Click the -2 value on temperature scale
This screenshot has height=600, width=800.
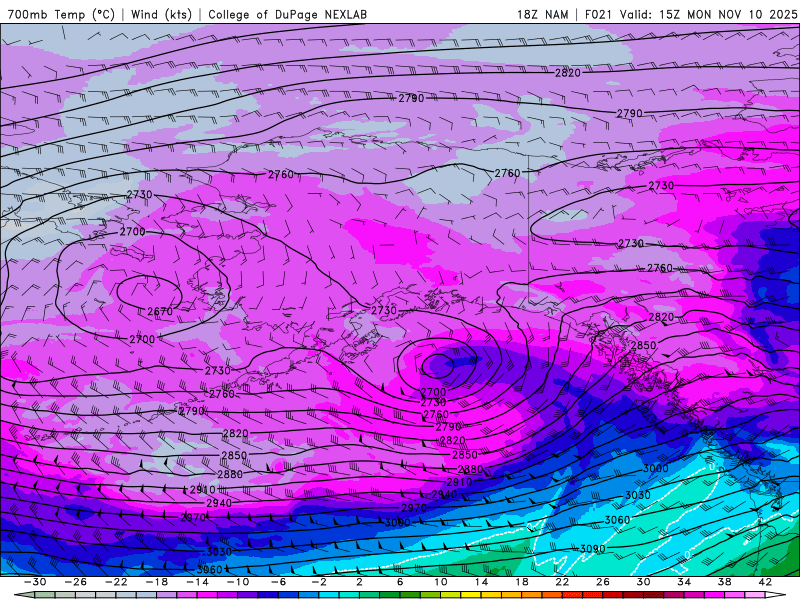(x=319, y=582)
